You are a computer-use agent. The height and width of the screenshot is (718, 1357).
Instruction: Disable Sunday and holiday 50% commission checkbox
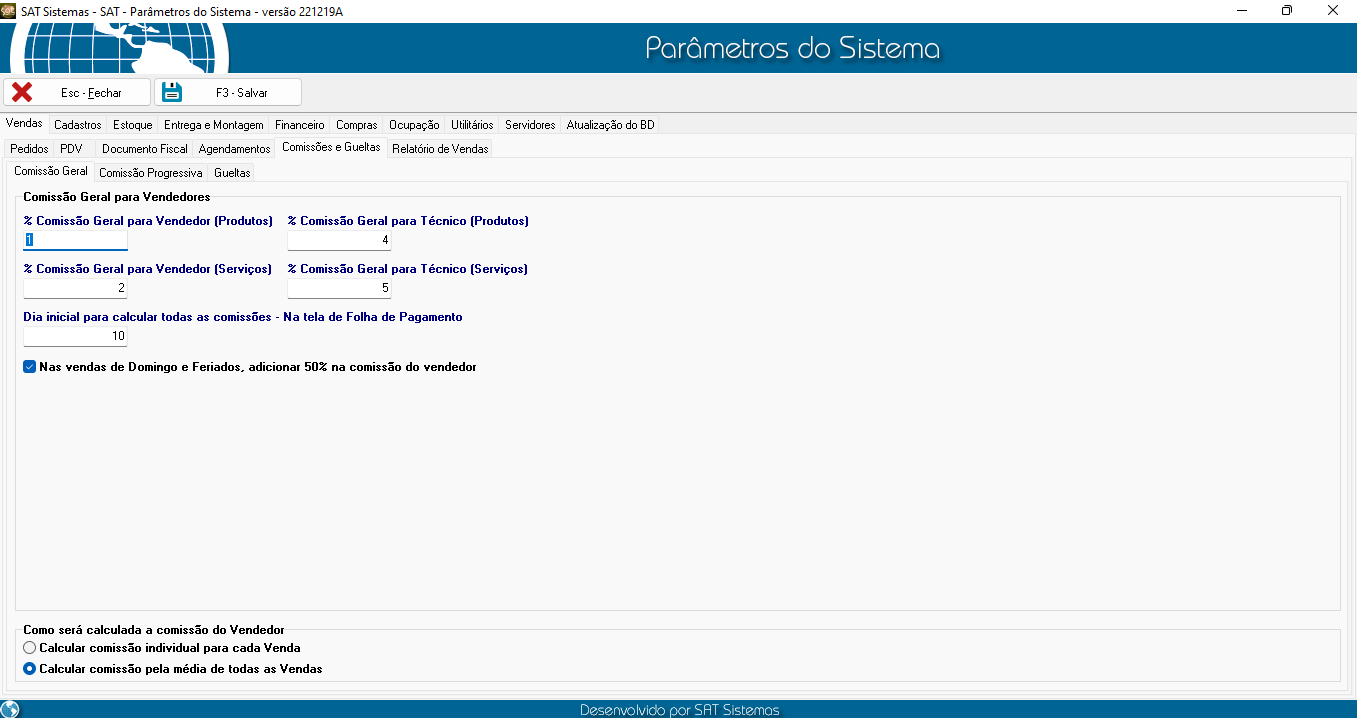point(30,367)
